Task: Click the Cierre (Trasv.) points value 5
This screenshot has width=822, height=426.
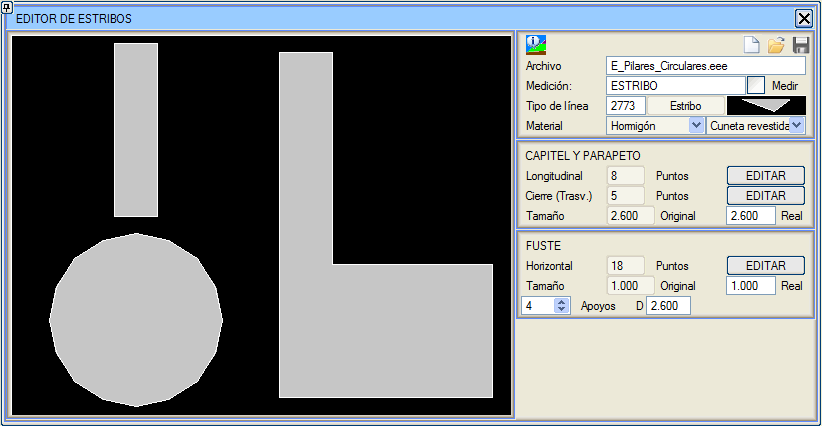Action: pyautogui.click(x=625, y=195)
